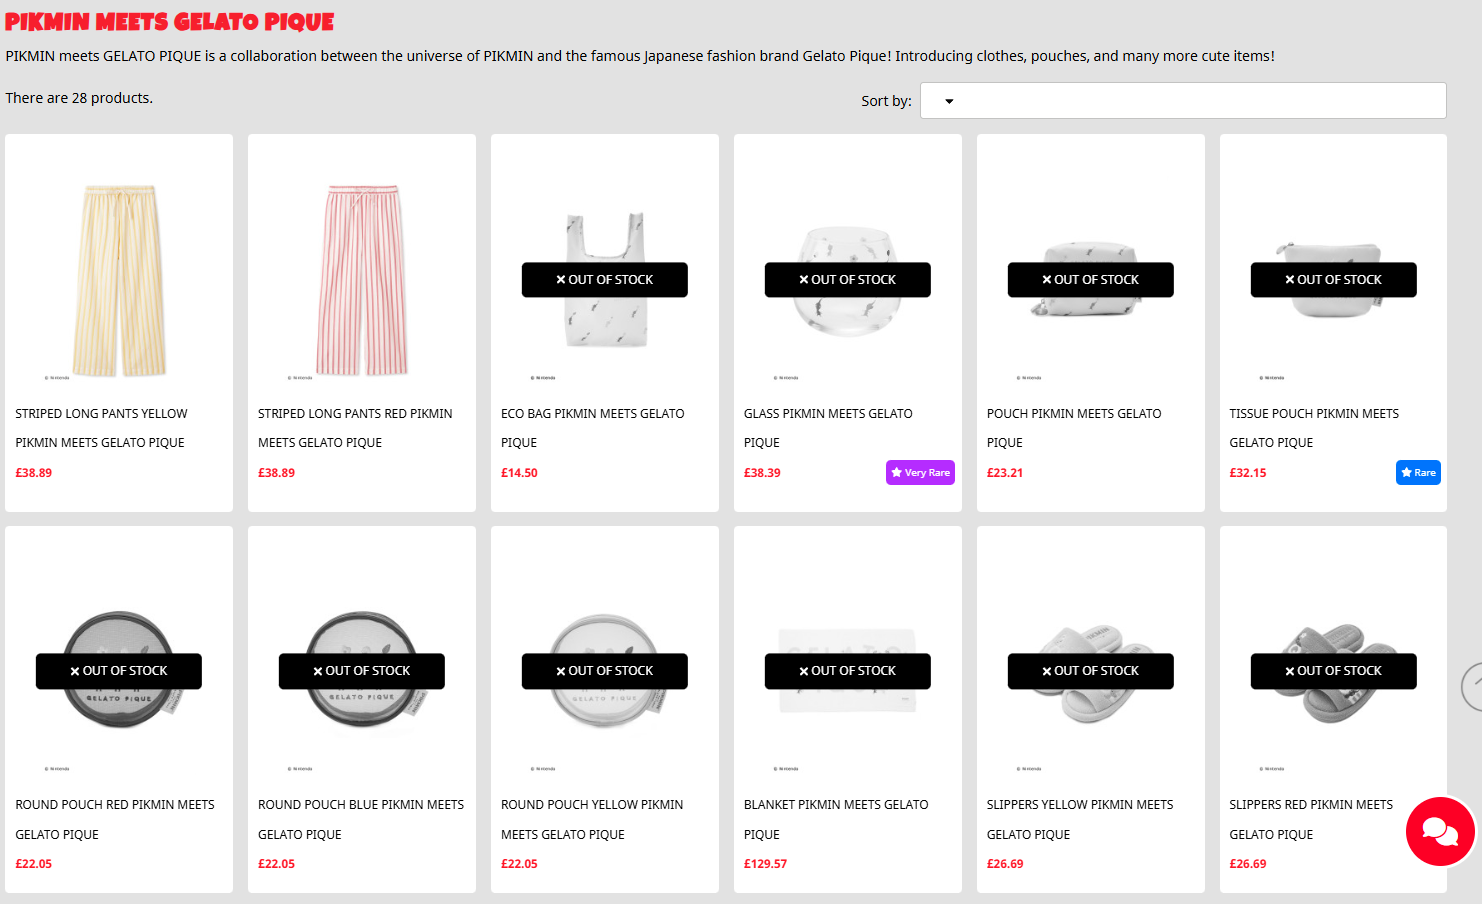Click Out of Stock label on Slippers Yellow
Image resolution: width=1482 pixels, height=904 pixels.
pos(1091,671)
